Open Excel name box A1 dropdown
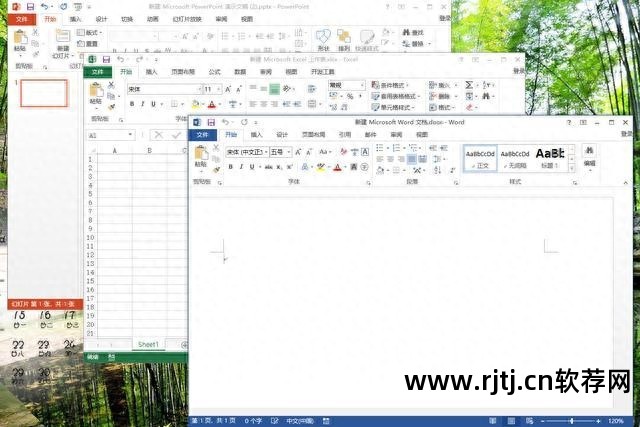 click(130, 135)
